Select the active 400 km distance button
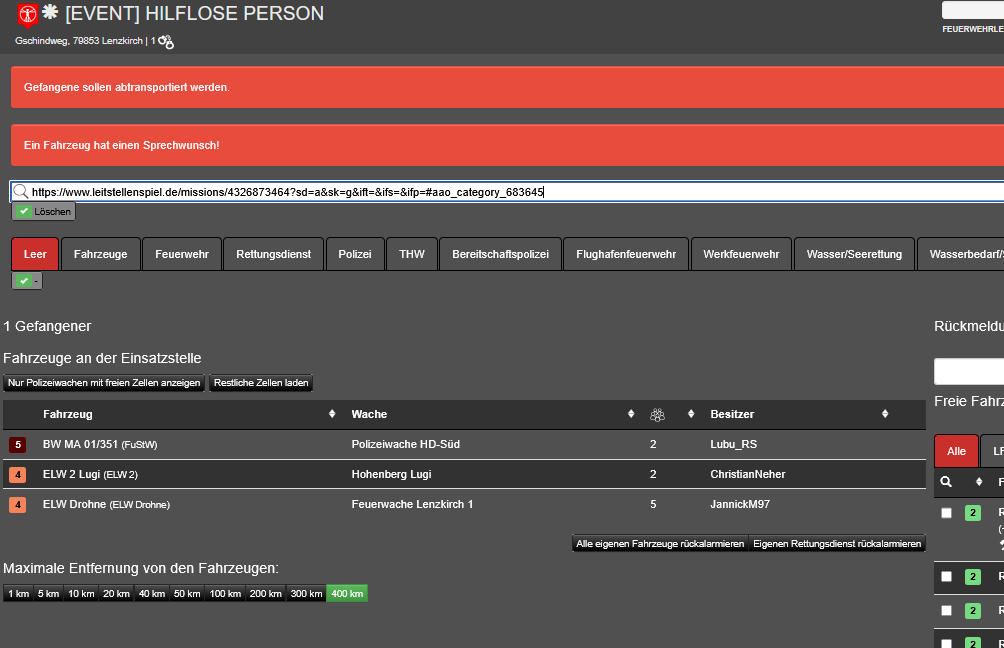This screenshot has width=1004, height=648. click(347, 594)
